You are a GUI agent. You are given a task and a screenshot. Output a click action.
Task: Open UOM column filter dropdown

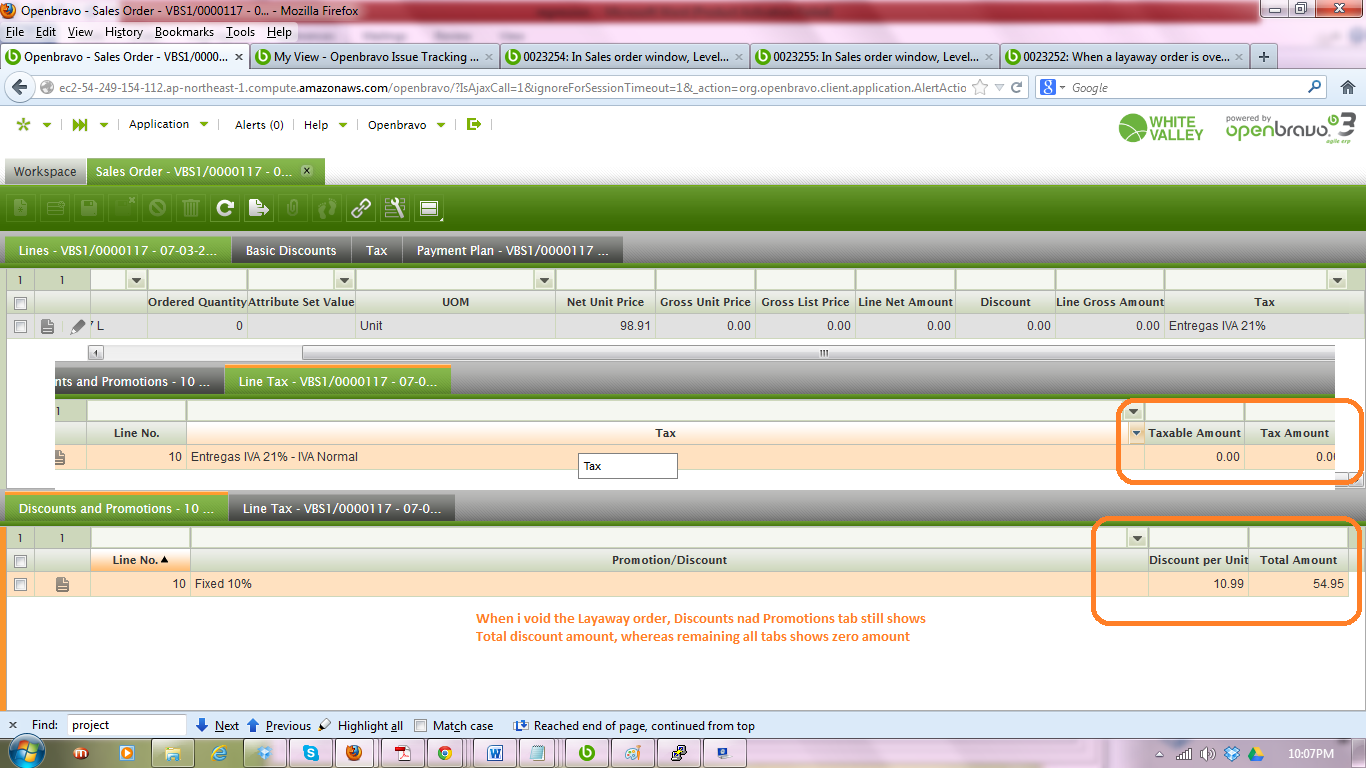pos(544,280)
